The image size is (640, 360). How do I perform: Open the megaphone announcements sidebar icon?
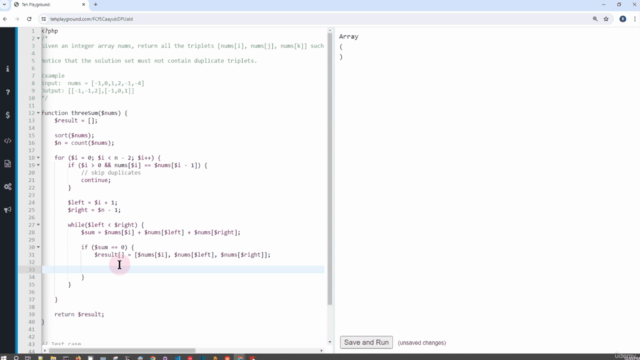(x=8, y=210)
